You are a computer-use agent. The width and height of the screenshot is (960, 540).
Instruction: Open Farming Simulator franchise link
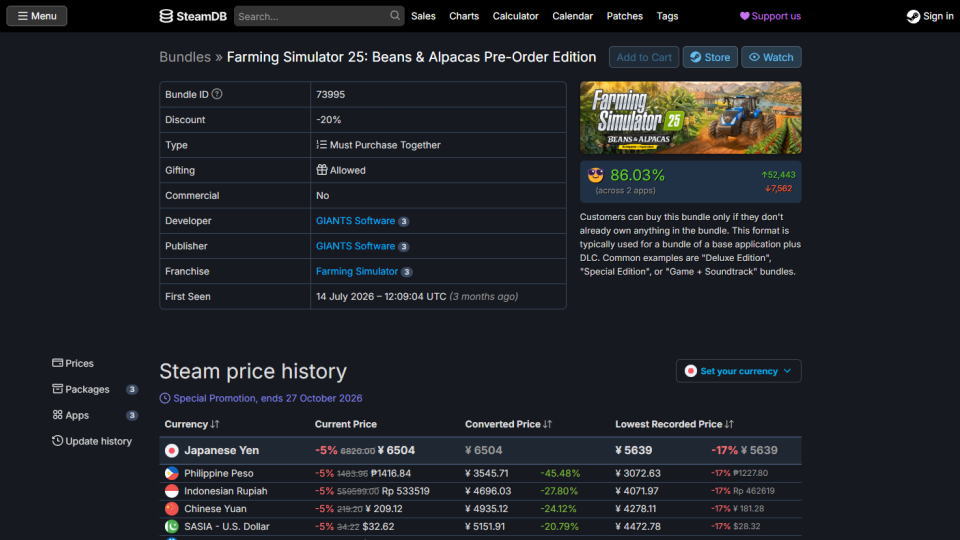[x=357, y=271]
